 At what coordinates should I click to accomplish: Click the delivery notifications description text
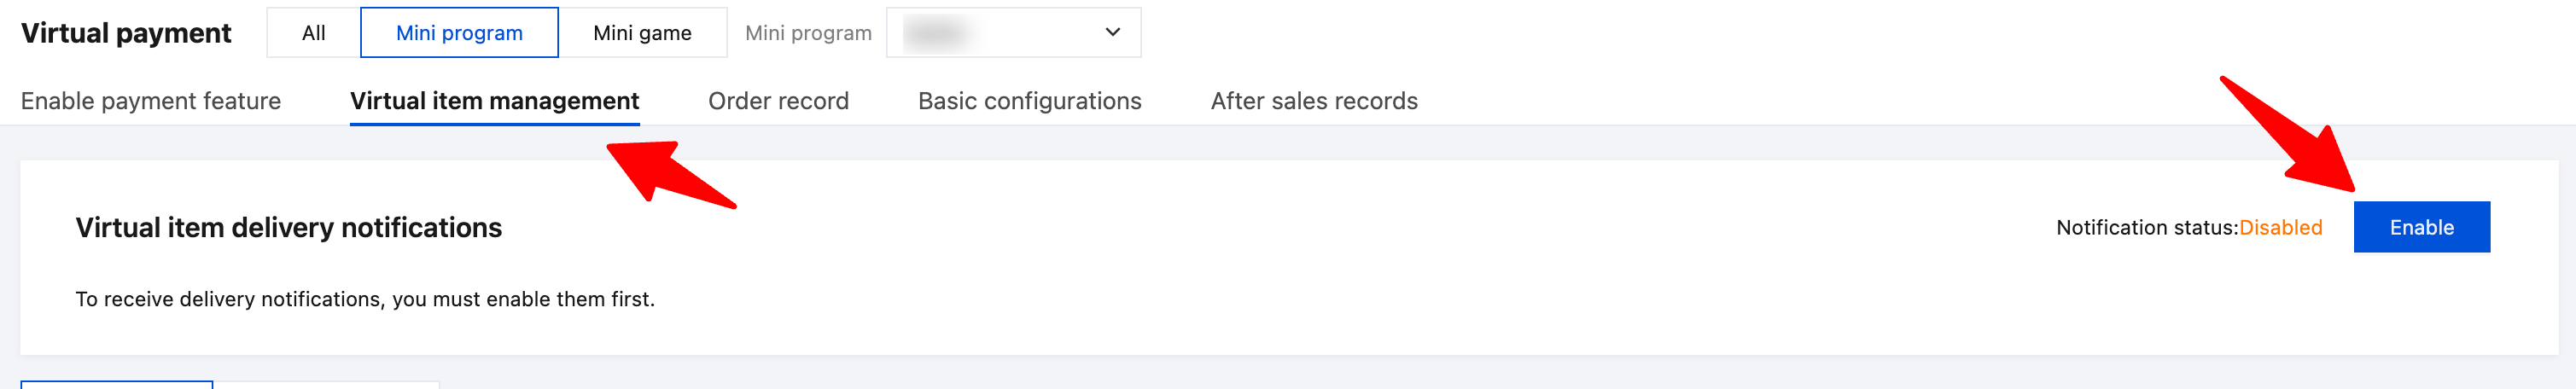[x=365, y=299]
